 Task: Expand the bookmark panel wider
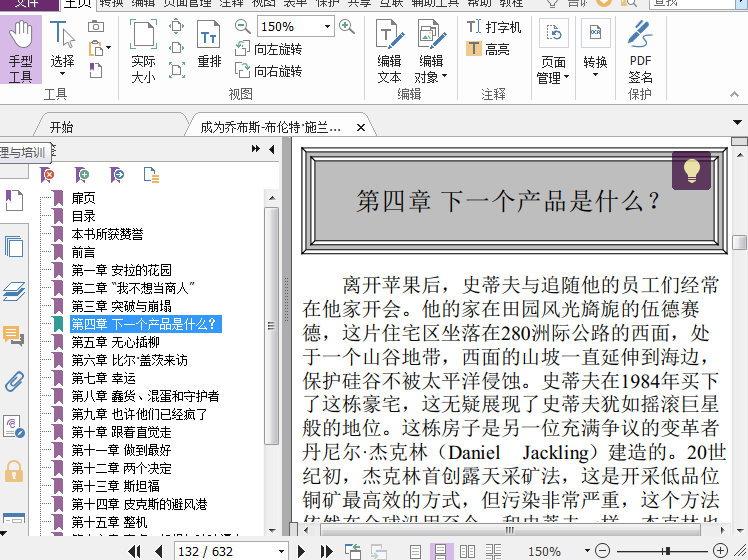click(x=256, y=149)
